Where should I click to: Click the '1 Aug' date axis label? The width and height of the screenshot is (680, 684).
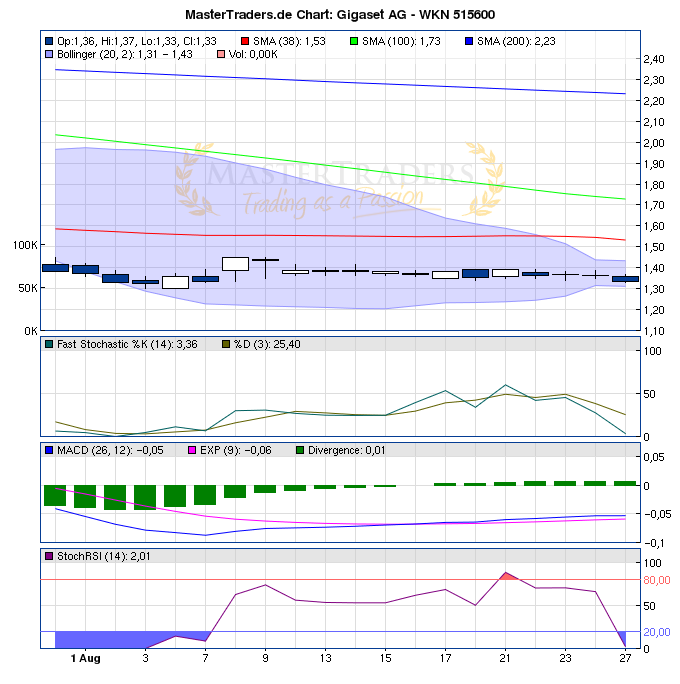85,659
